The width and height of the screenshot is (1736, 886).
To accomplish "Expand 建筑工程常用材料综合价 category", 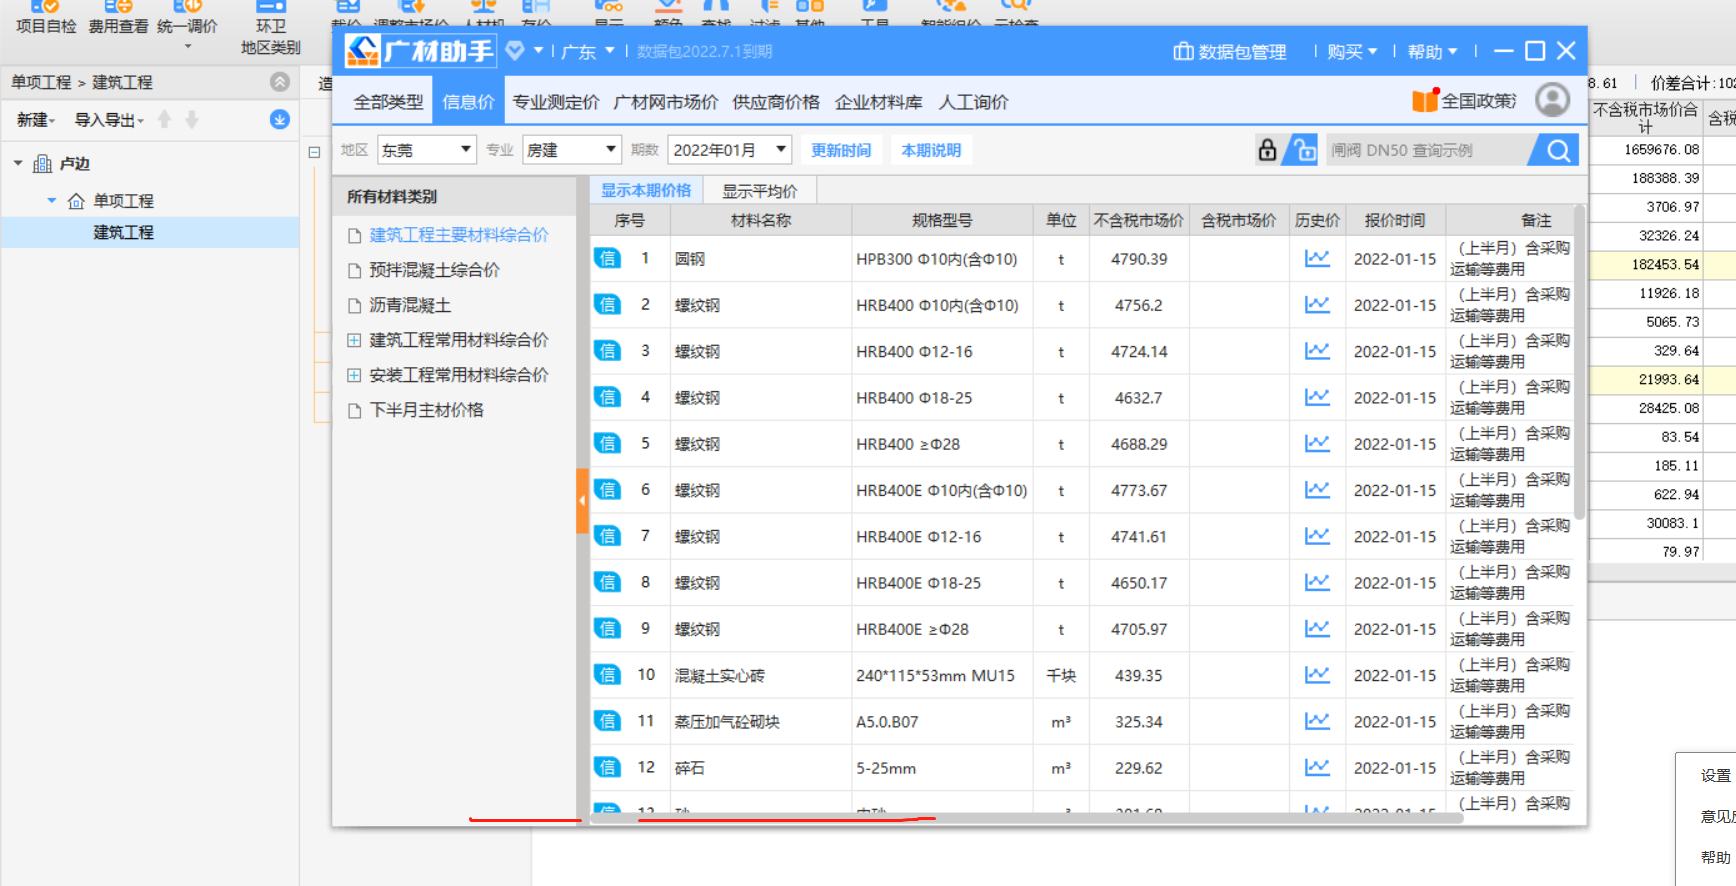I will [354, 340].
